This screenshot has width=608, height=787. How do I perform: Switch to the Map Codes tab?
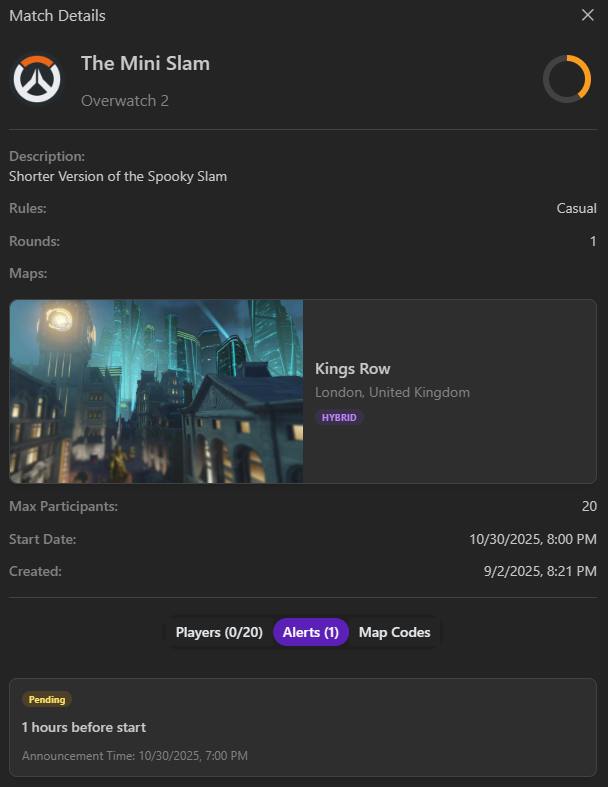394,632
